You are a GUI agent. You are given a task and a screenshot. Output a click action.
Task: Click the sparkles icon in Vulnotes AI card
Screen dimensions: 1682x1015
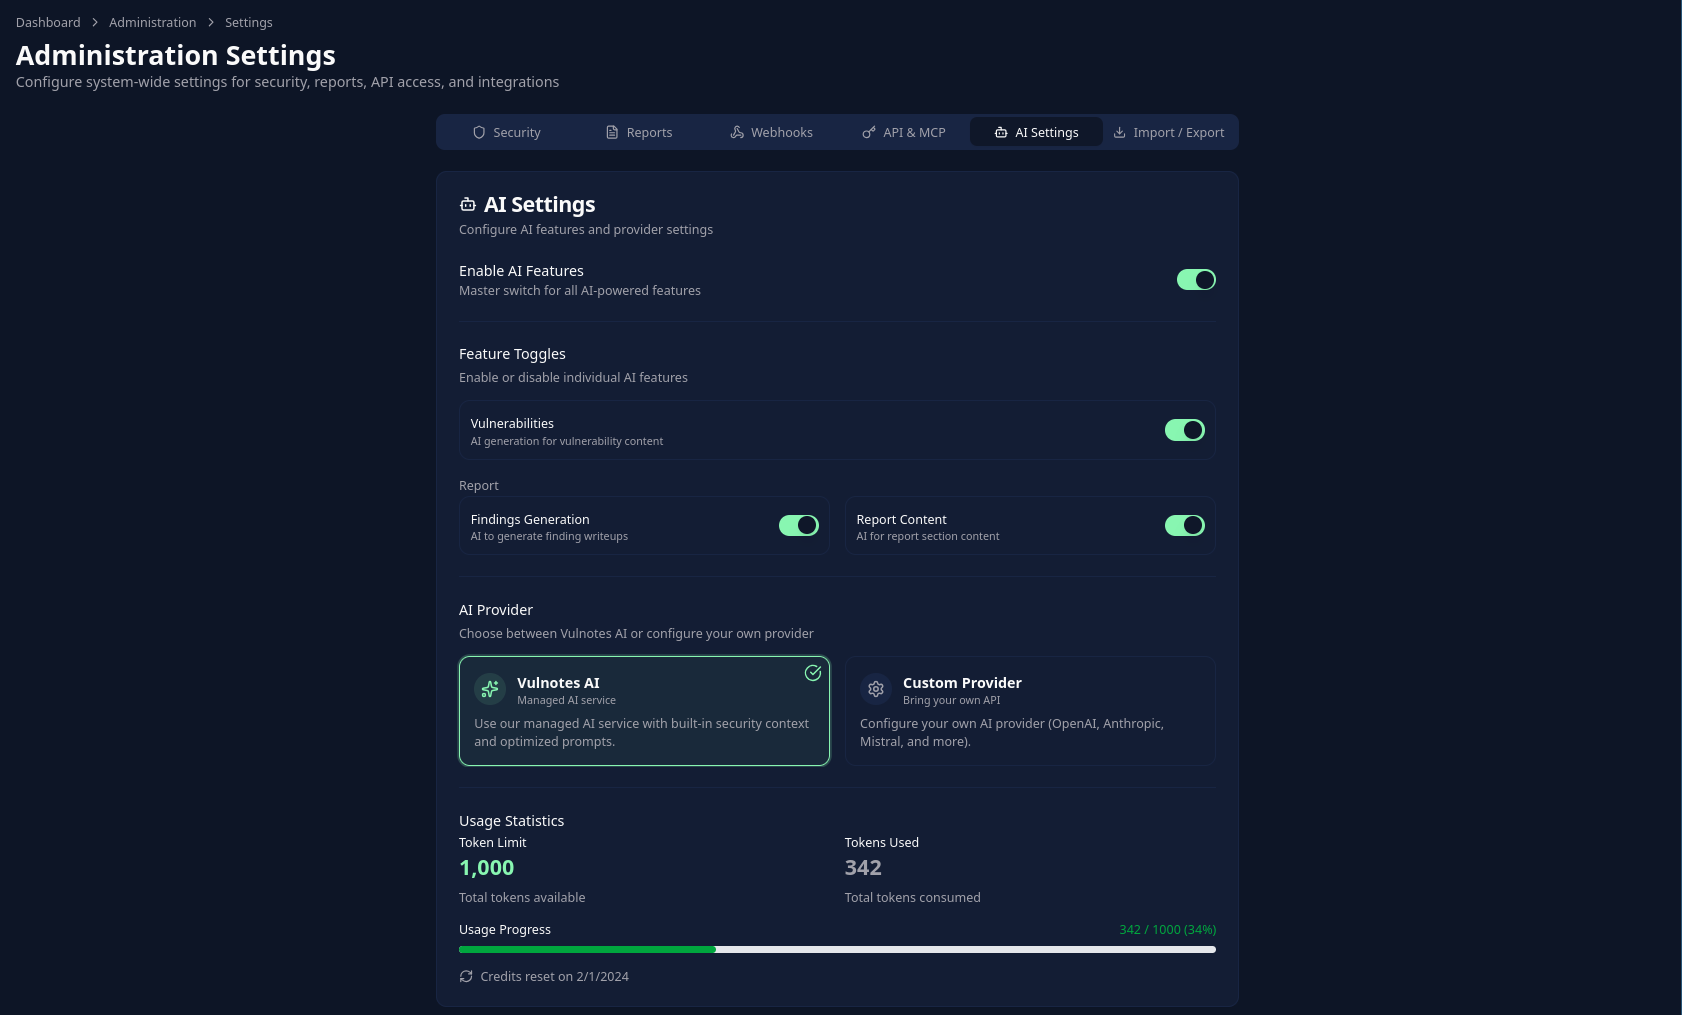490,689
